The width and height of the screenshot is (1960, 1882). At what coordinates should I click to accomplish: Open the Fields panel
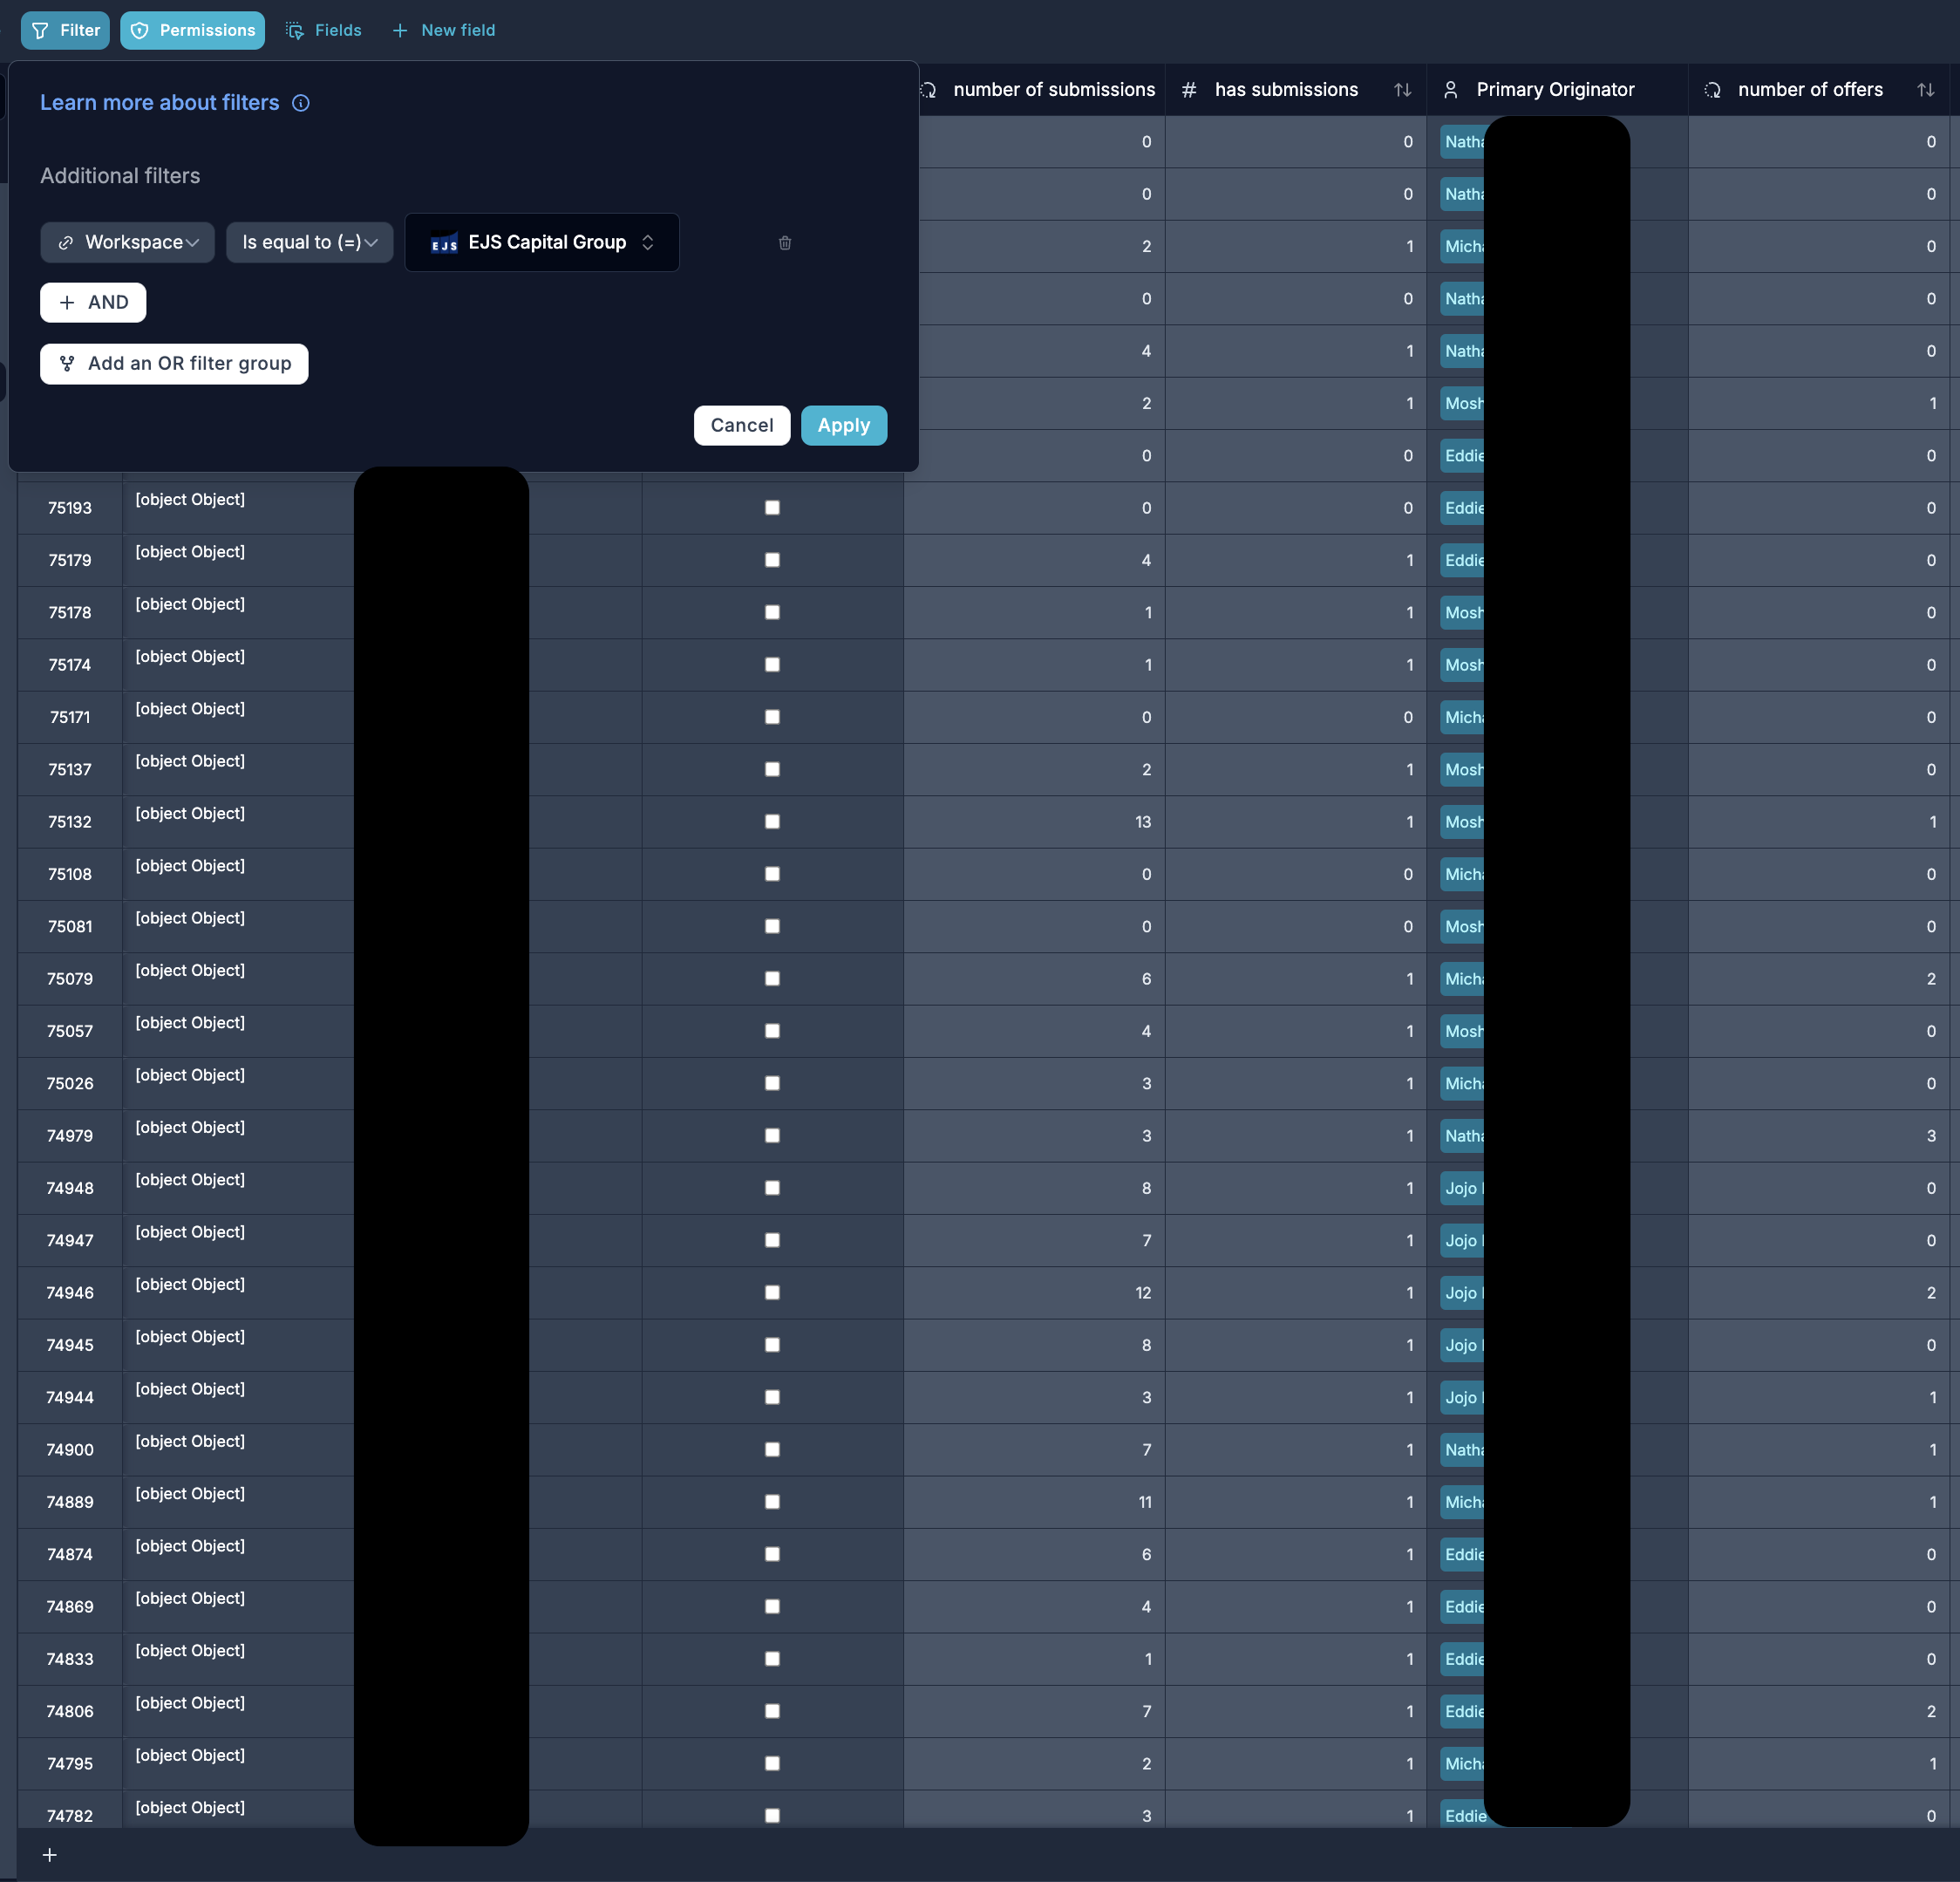(x=324, y=30)
